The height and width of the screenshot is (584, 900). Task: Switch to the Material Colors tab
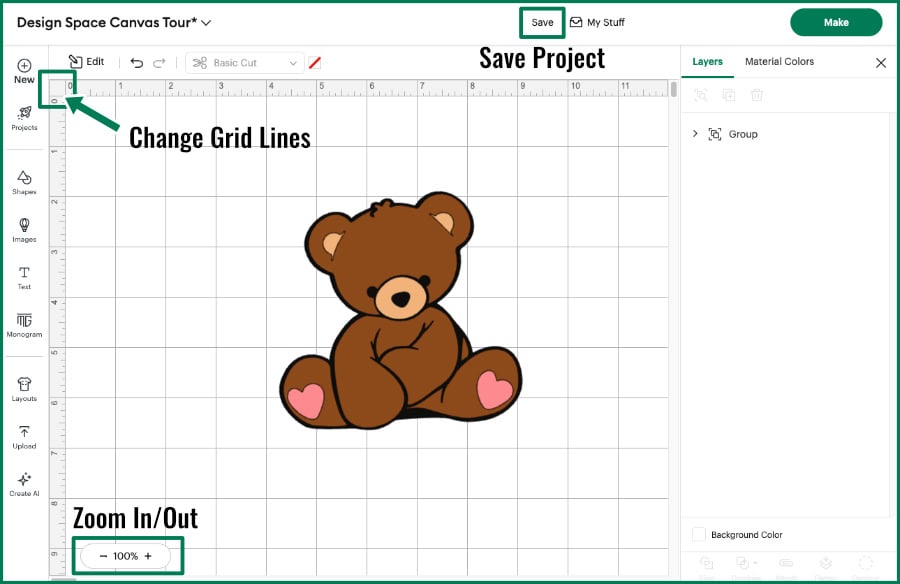click(x=779, y=61)
